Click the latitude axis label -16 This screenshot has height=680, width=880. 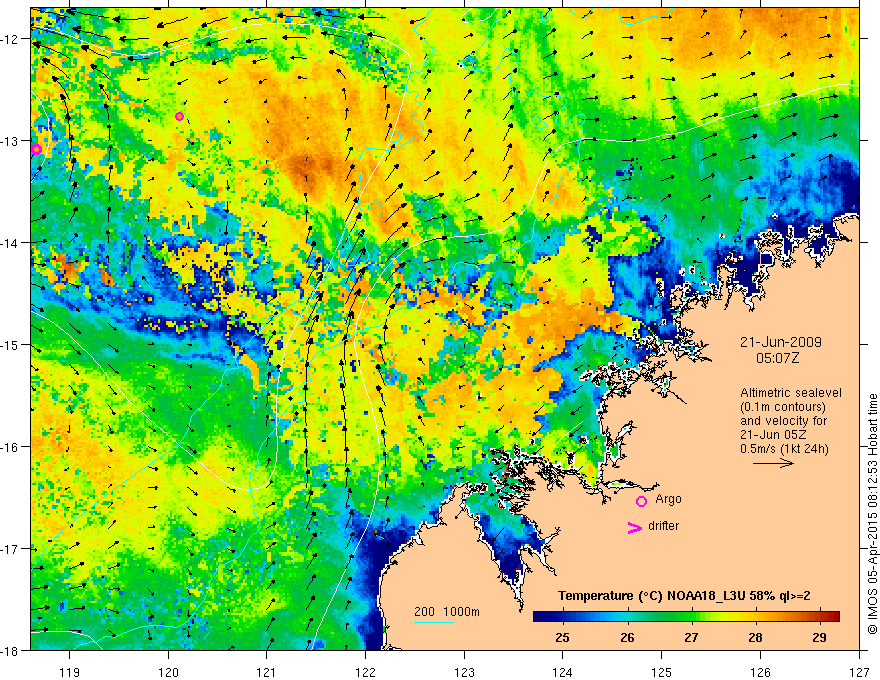point(11,447)
